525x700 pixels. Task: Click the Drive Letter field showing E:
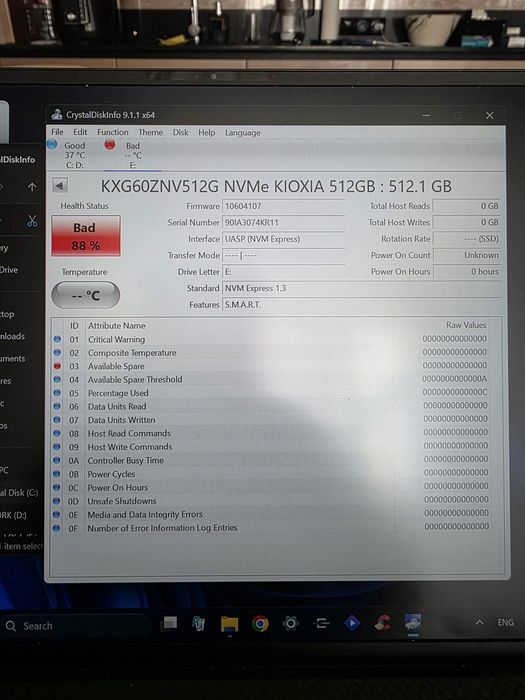click(283, 271)
